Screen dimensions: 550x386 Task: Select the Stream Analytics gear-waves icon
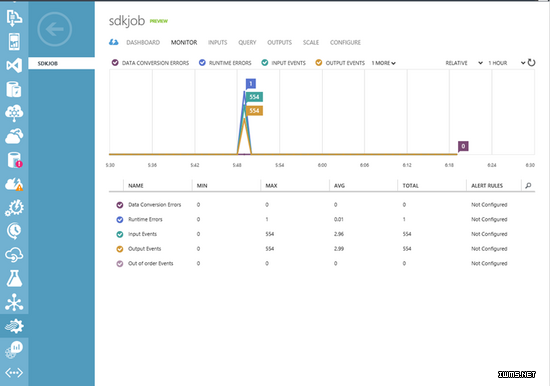coord(14,326)
